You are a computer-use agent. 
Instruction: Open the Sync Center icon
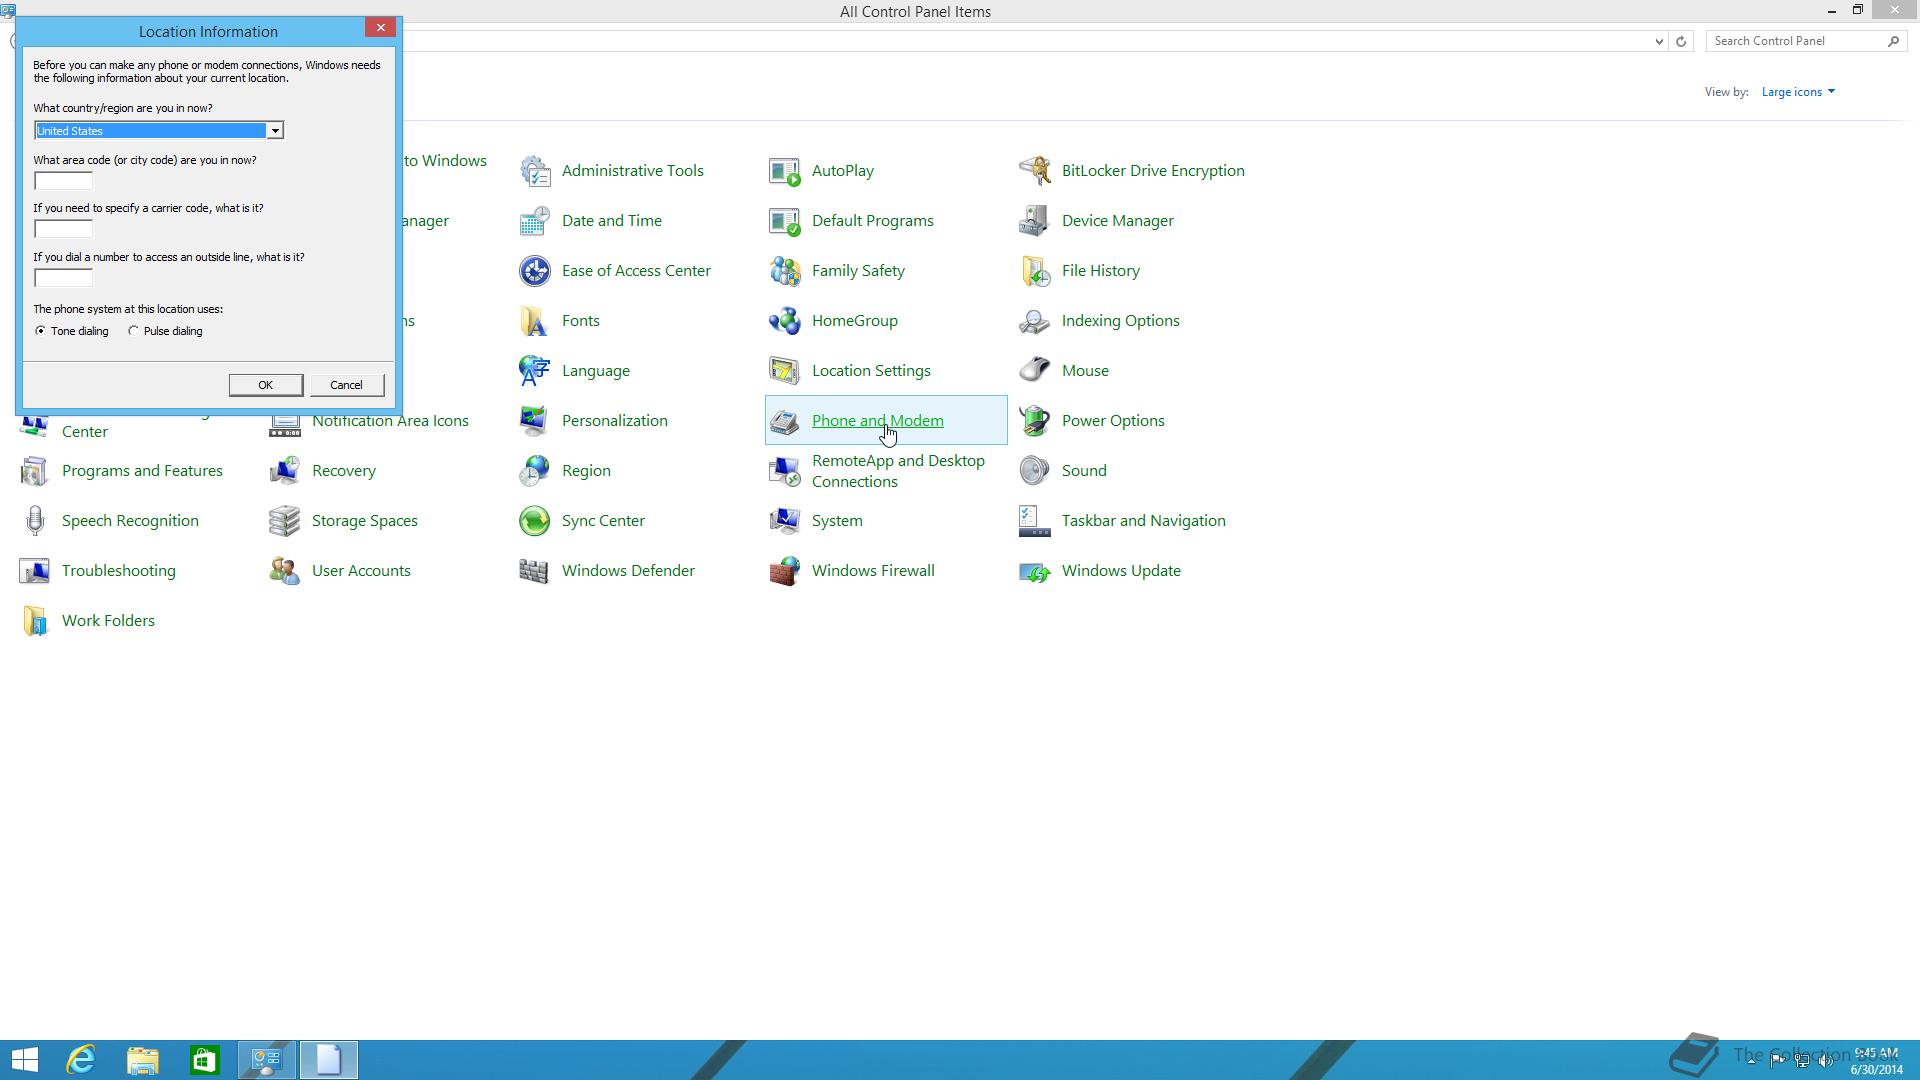(535, 521)
